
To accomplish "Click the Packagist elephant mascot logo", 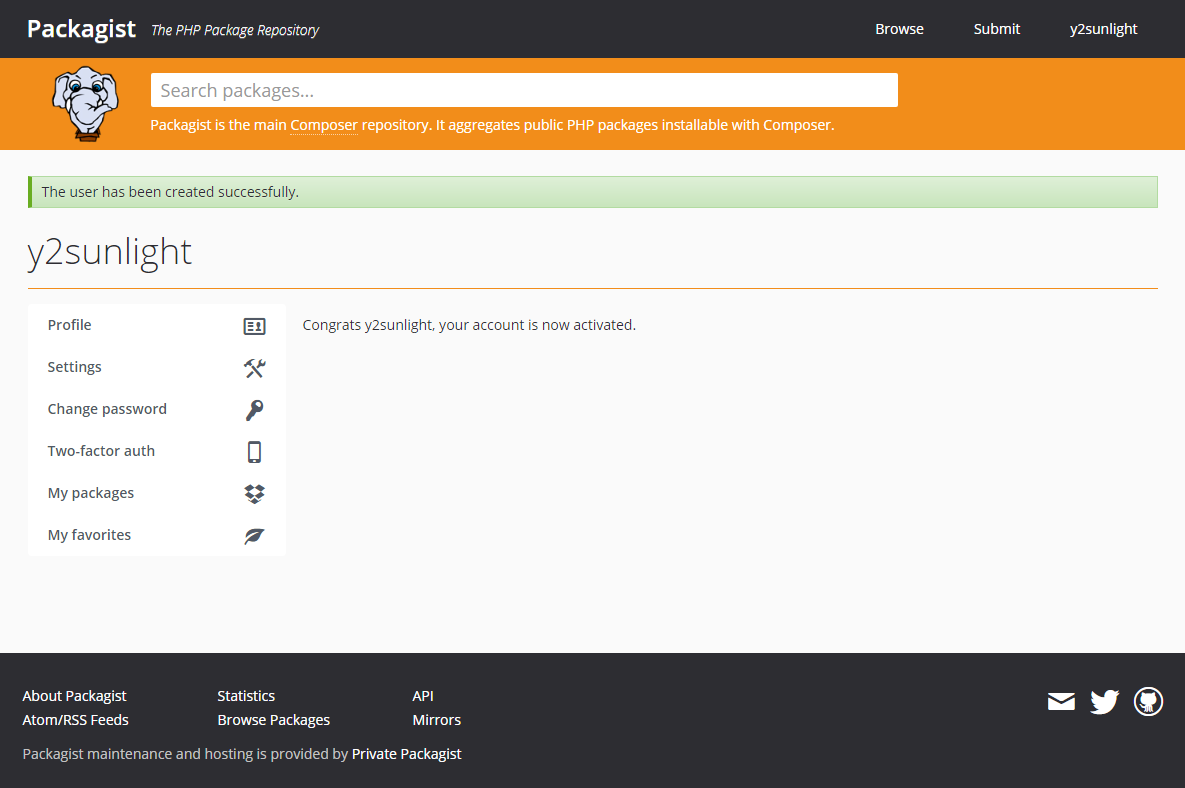I will (x=84, y=103).
